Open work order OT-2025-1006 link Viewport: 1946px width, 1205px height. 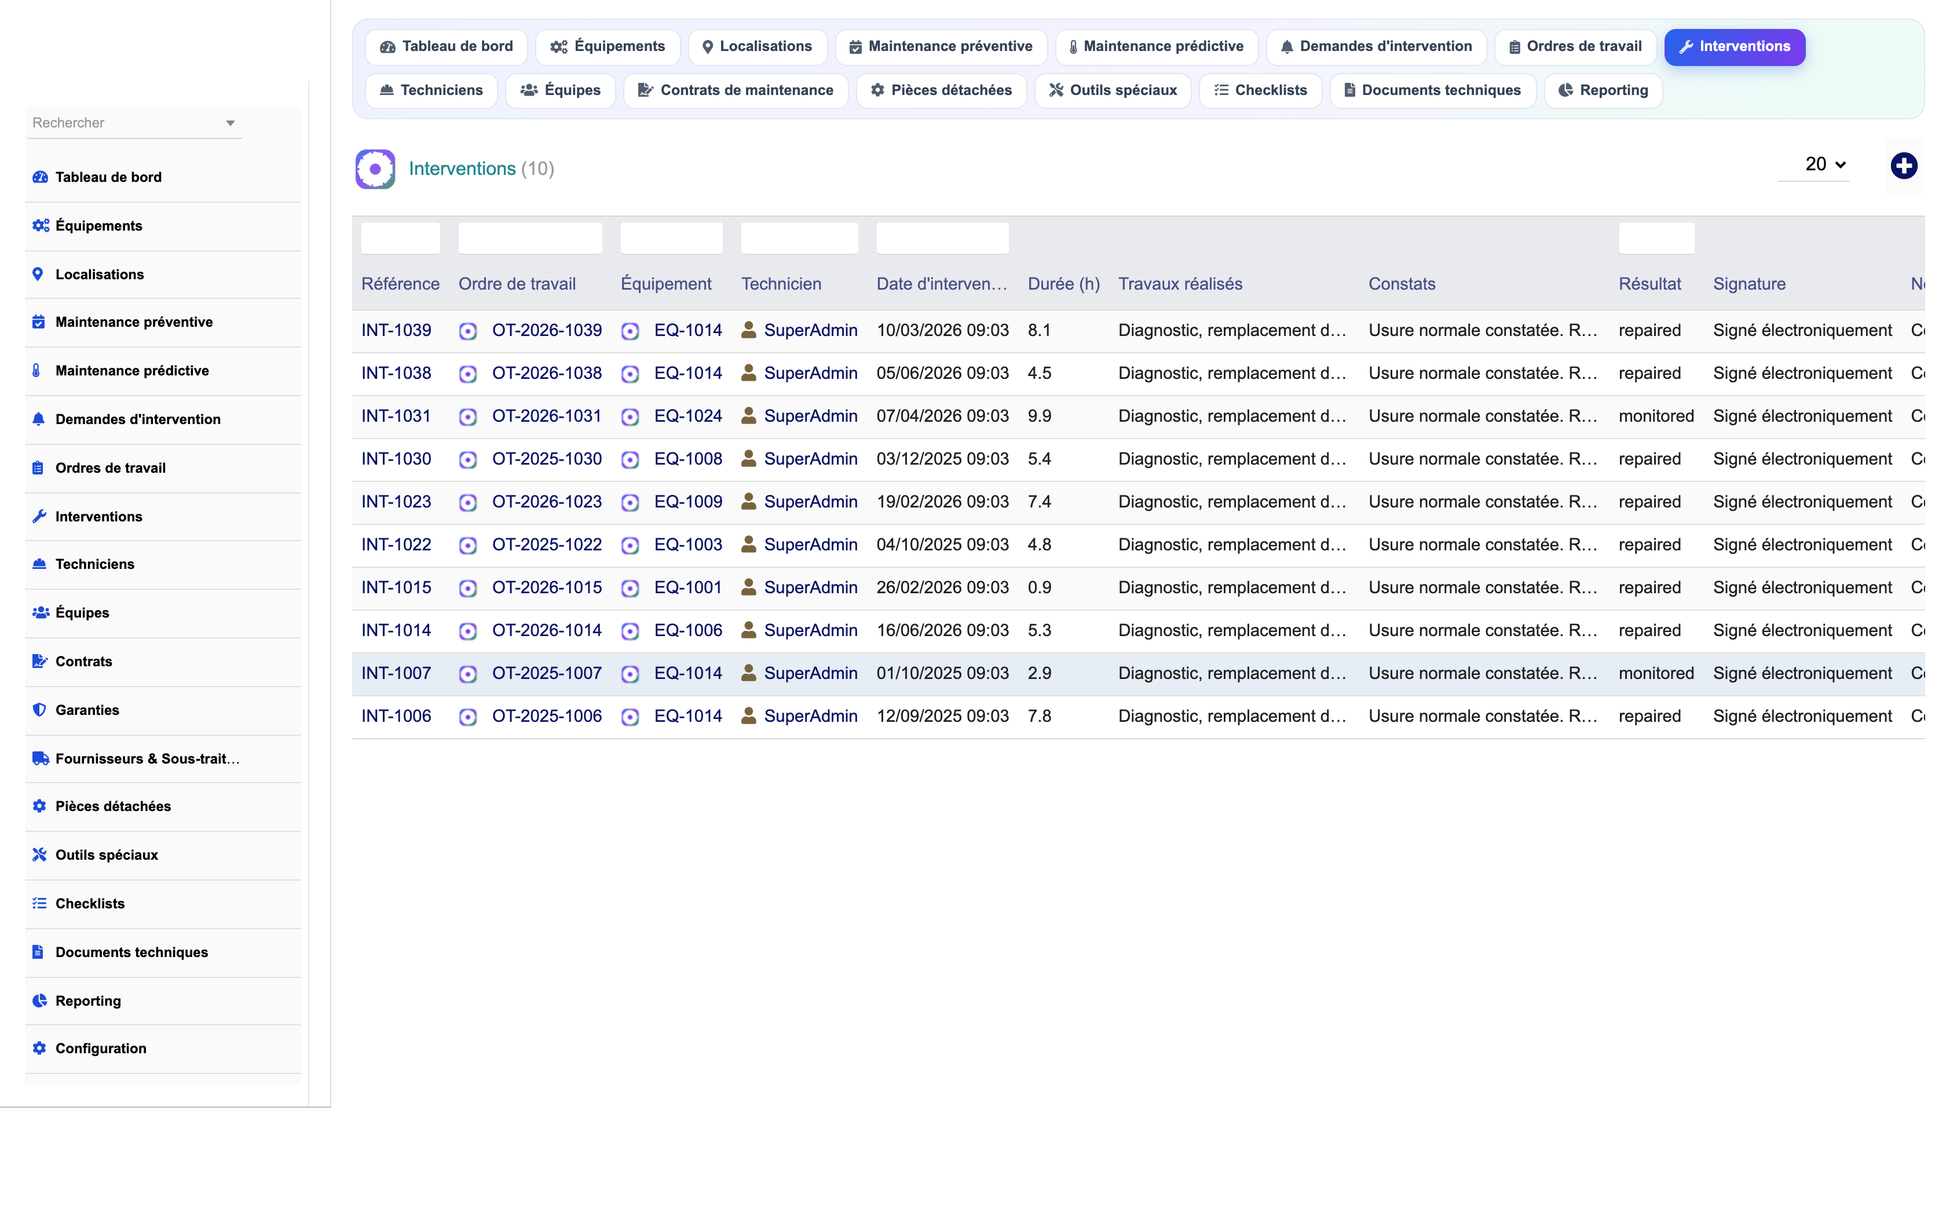[546, 717]
